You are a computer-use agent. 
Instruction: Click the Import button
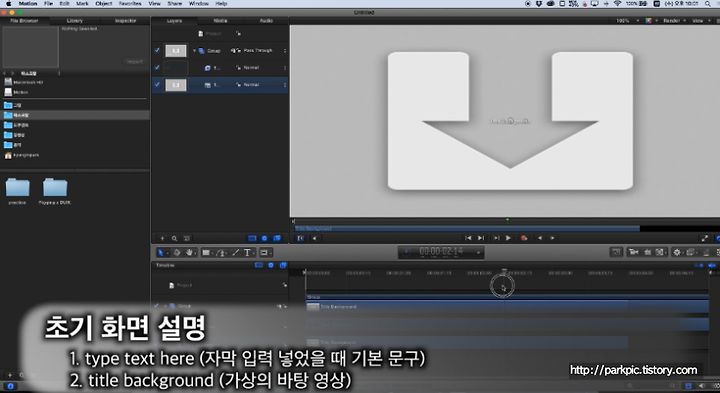pos(135,62)
